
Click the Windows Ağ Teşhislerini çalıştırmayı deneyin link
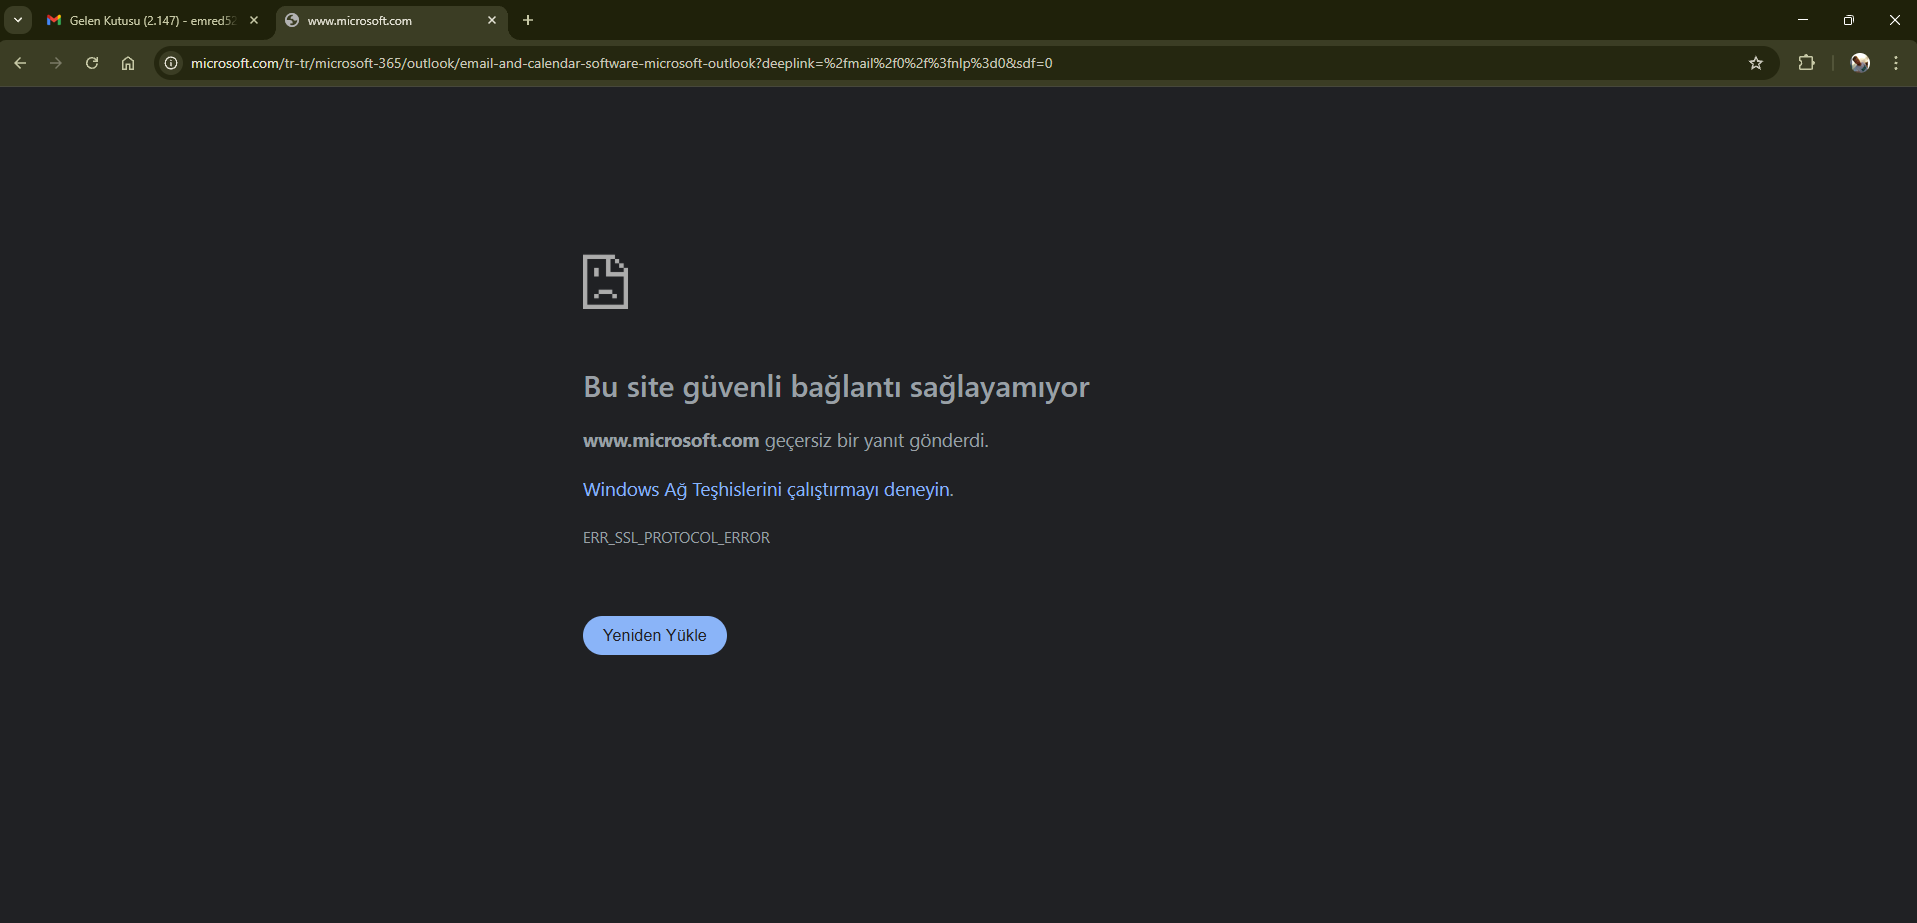[x=766, y=490]
